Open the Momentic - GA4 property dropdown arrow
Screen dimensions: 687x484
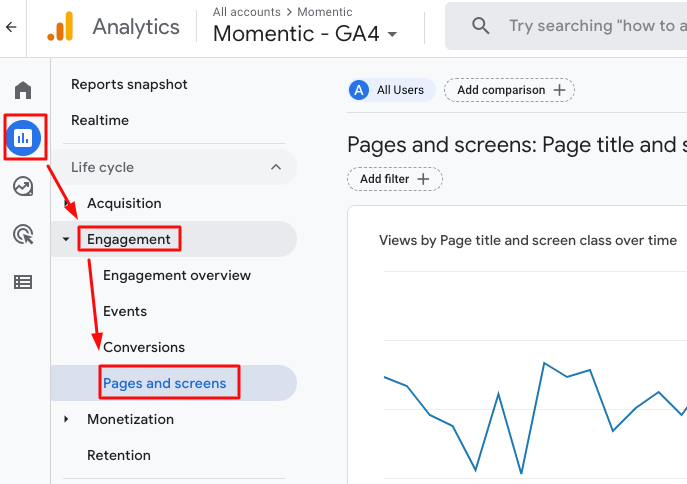[392, 34]
